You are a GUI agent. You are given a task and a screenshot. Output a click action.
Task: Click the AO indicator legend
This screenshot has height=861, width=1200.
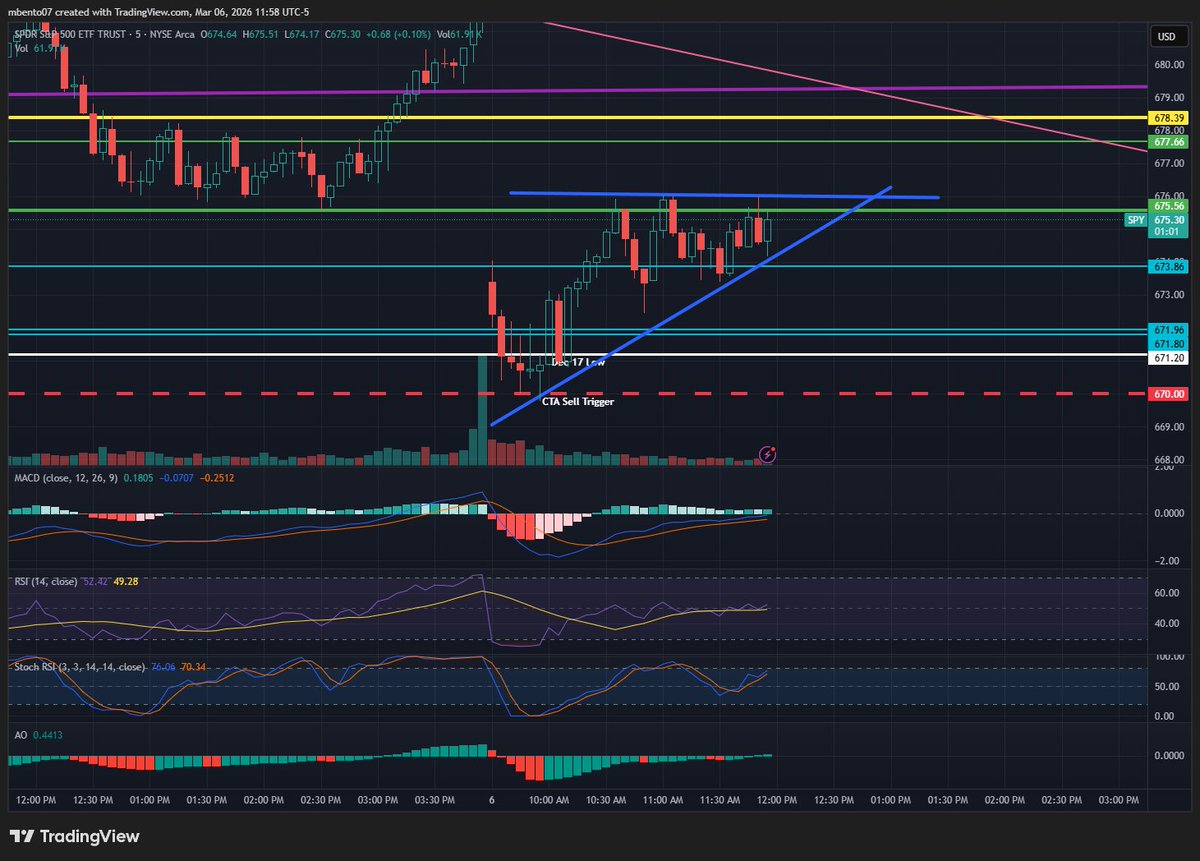(x=19, y=734)
